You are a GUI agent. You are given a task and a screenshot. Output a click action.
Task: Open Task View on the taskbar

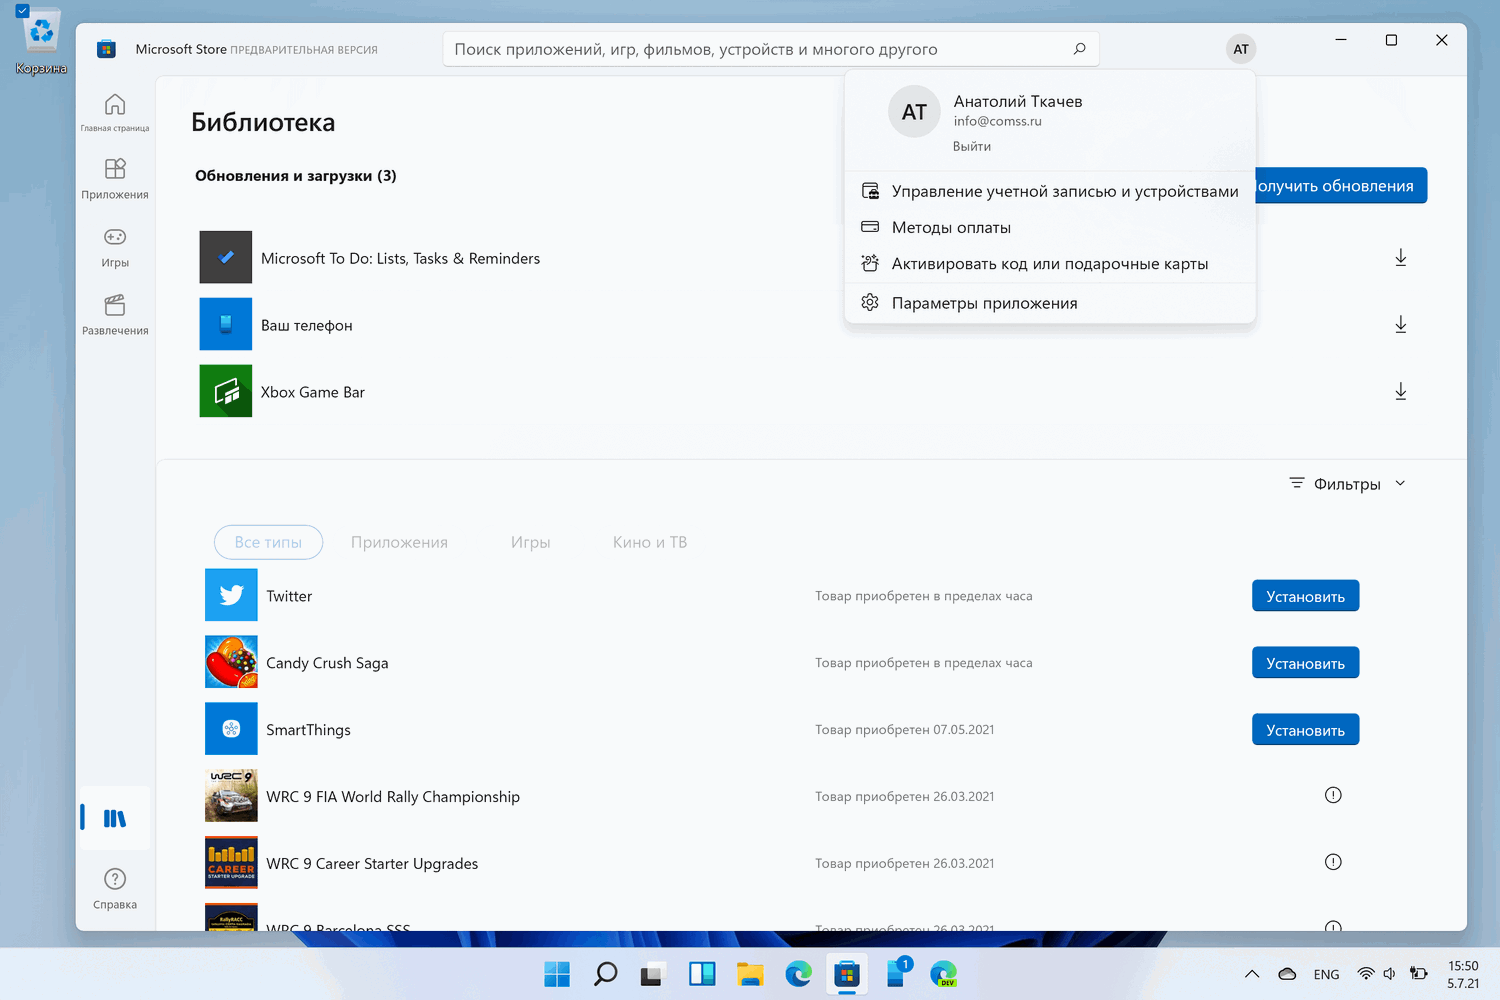point(653,974)
